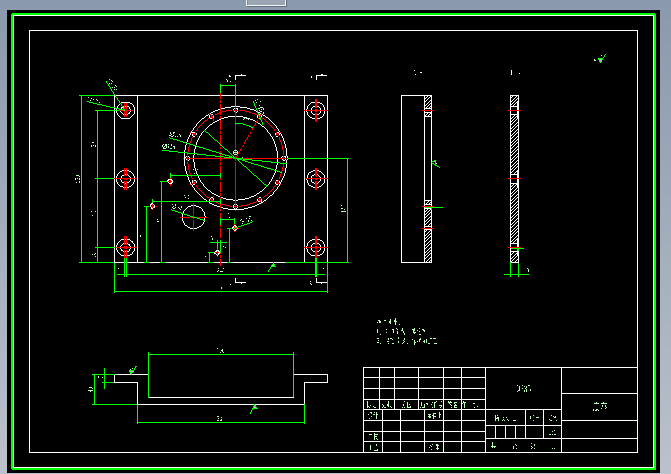Select the overall height dimension left of front view

(x=79, y=179)
